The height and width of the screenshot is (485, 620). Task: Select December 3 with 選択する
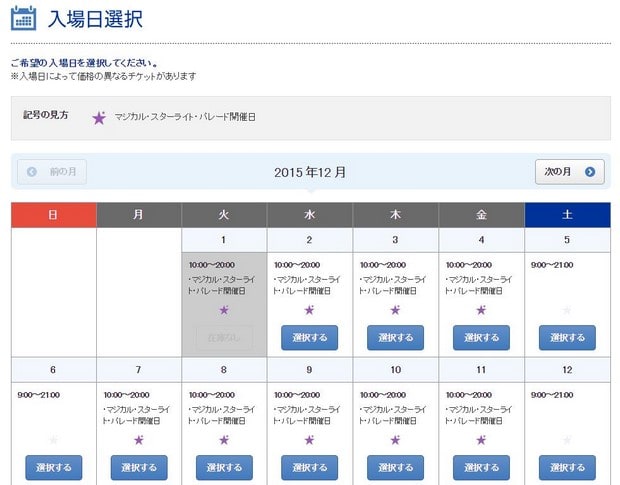(x=395, y=338)
